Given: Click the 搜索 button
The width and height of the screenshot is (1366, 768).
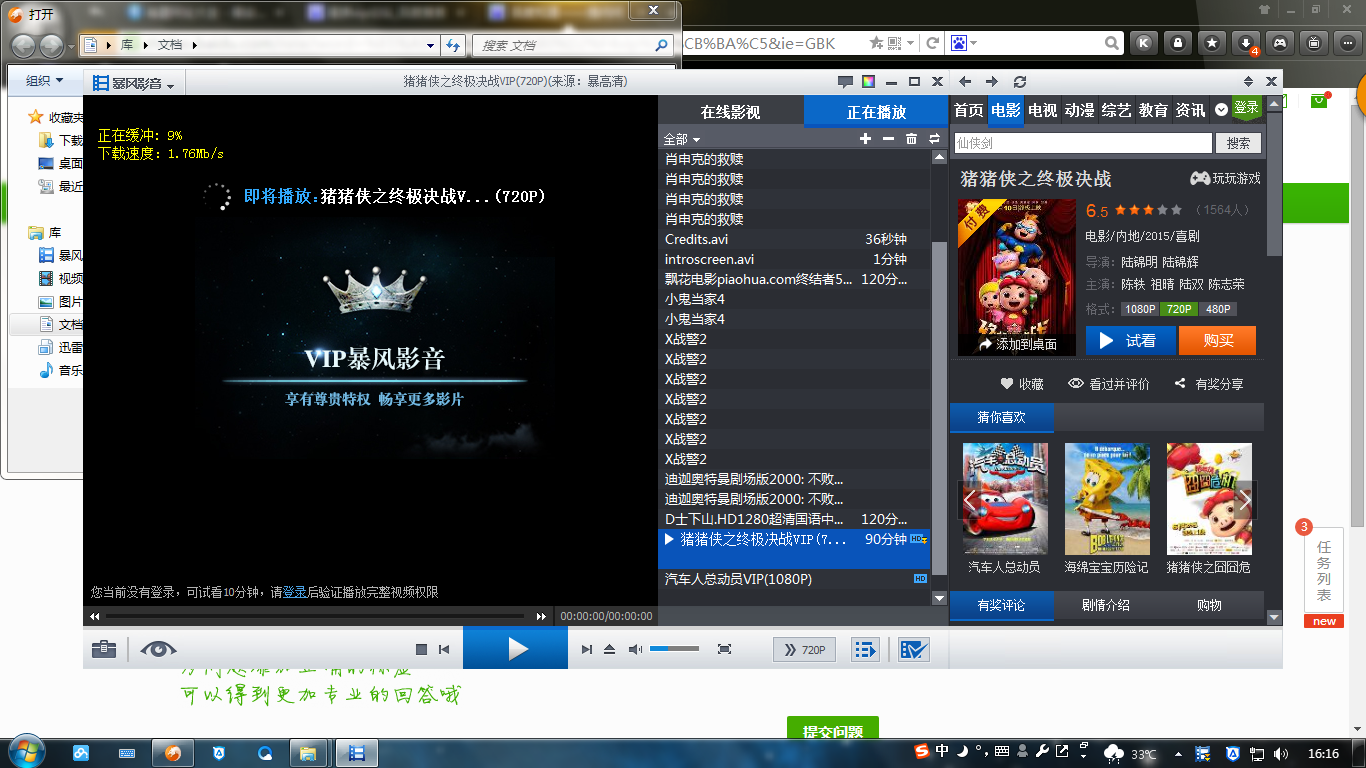Looking at the screenshot, I should click(1238, 143).
